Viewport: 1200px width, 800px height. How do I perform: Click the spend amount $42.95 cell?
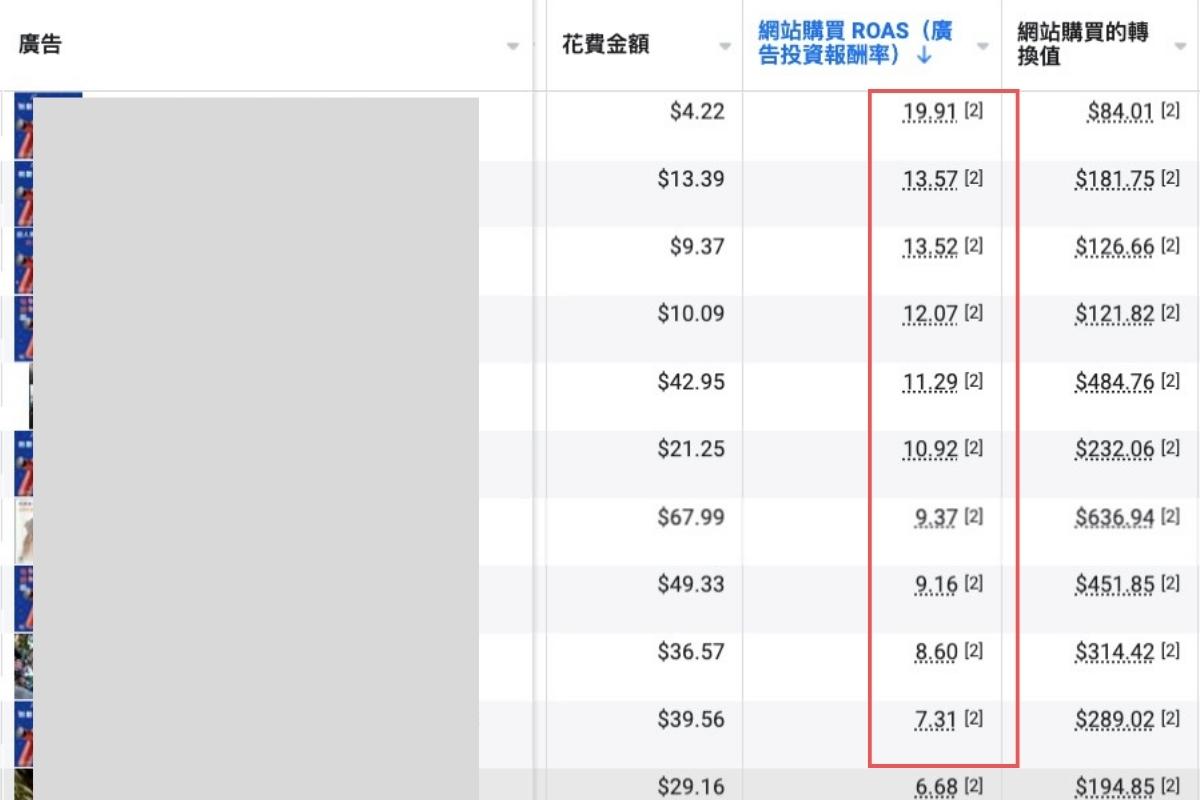click(691, 382)
